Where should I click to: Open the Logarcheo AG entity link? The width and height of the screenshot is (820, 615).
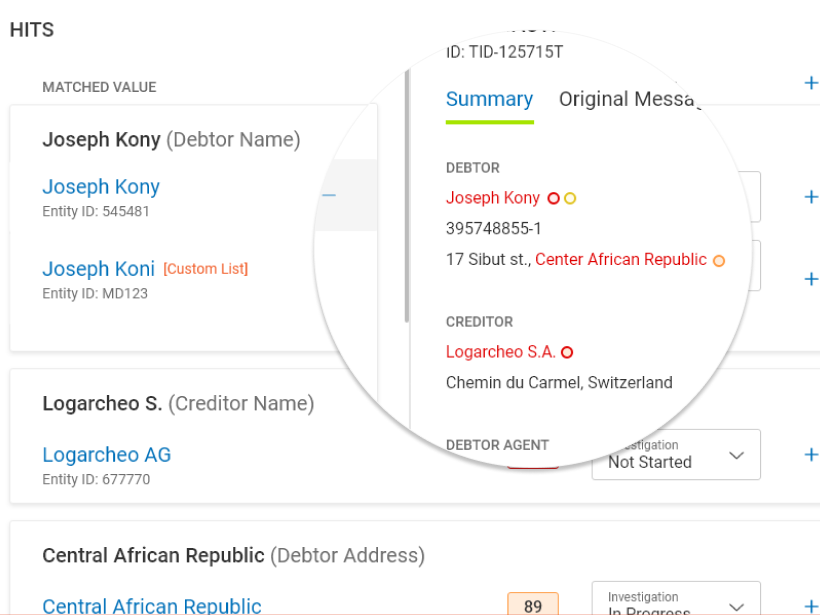tap(106, 455)
